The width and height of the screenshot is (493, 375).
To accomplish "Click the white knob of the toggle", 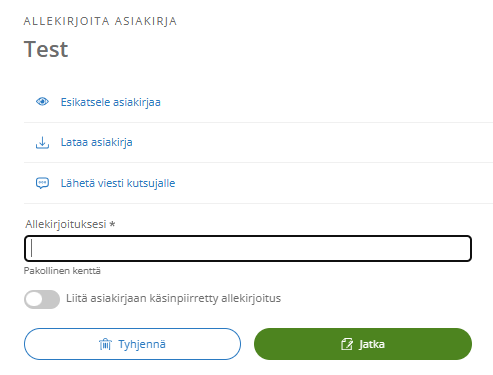I will point(34,299).
